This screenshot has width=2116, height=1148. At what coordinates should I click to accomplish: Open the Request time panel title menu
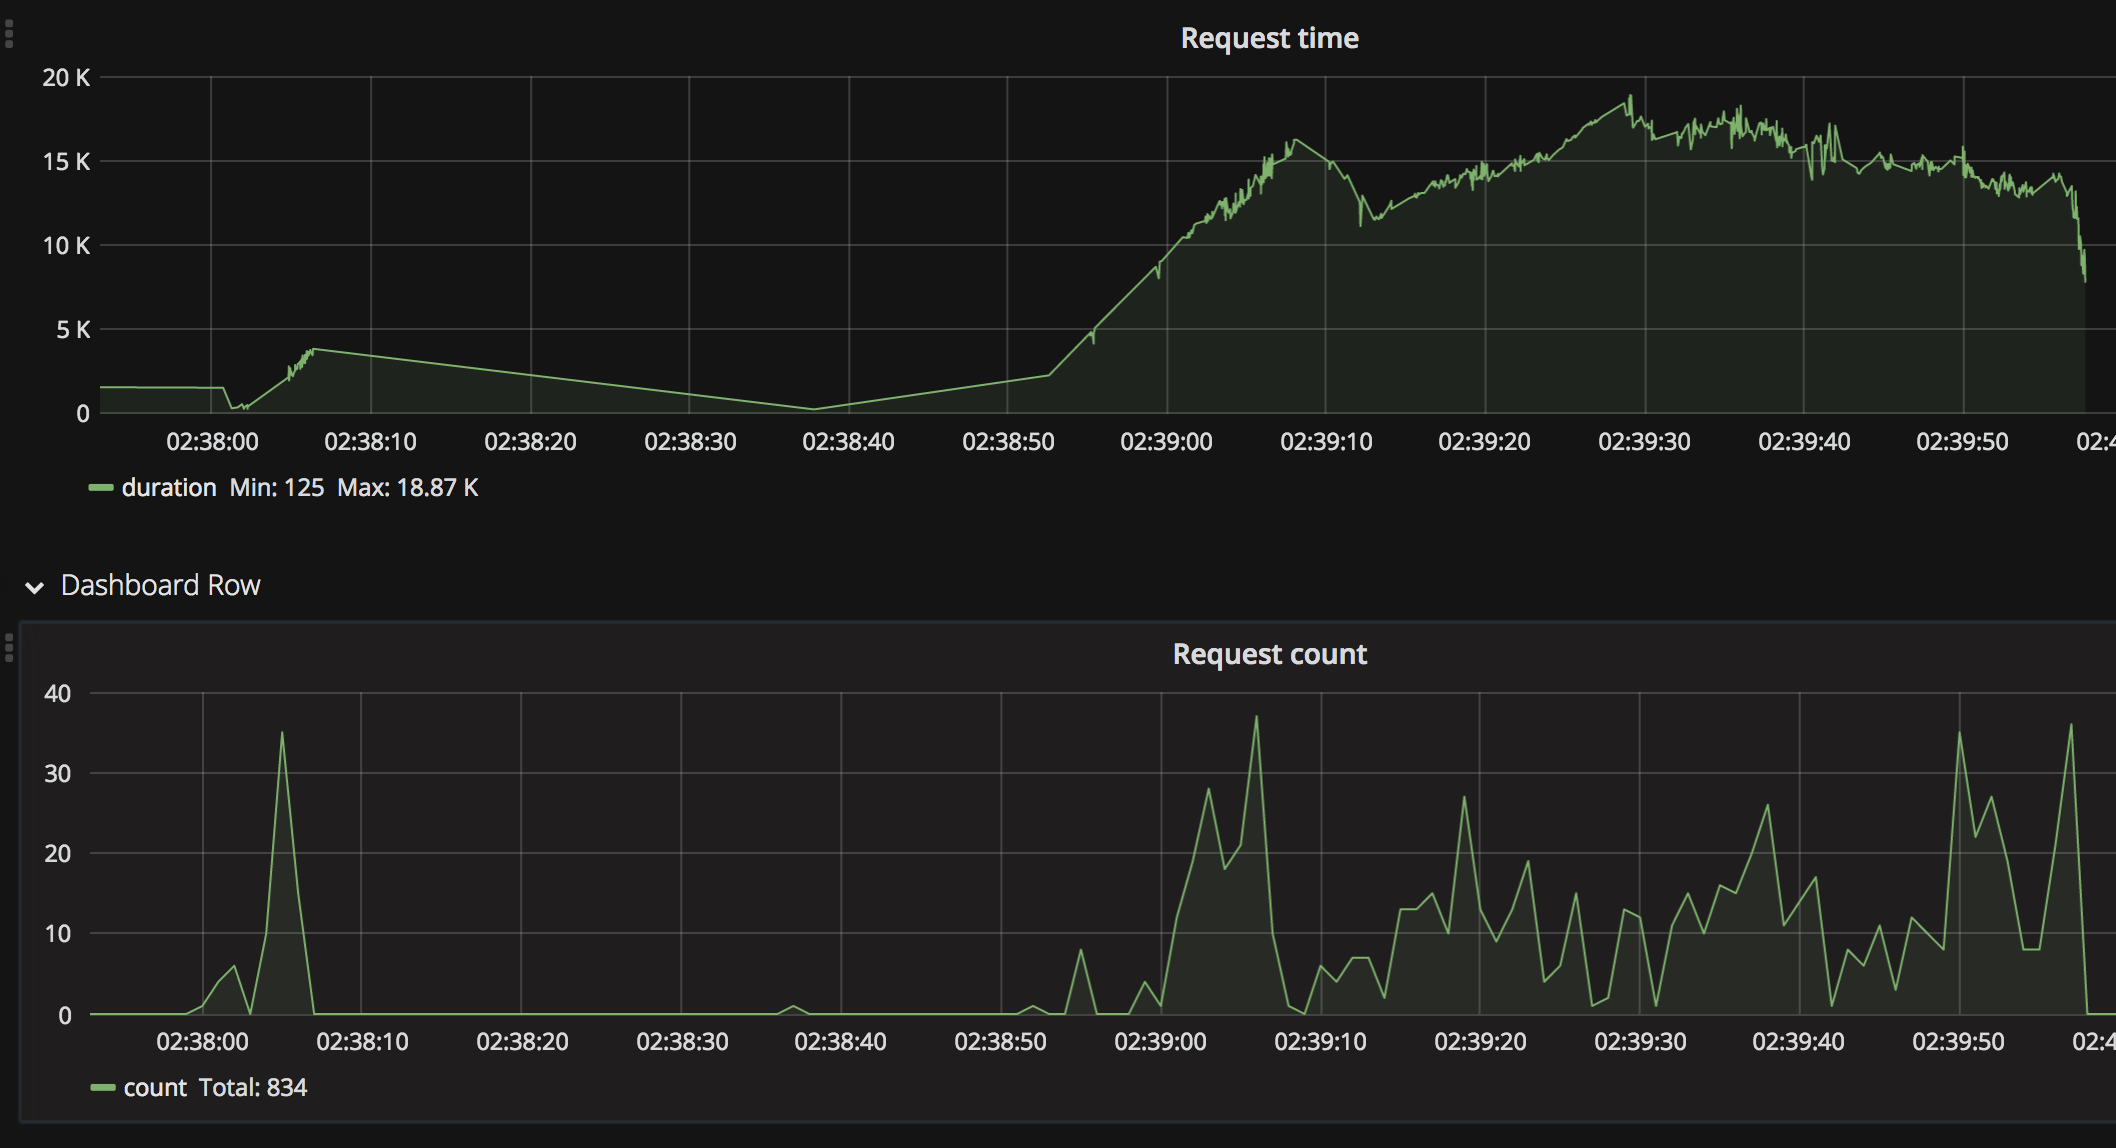tap(1269, 38)
